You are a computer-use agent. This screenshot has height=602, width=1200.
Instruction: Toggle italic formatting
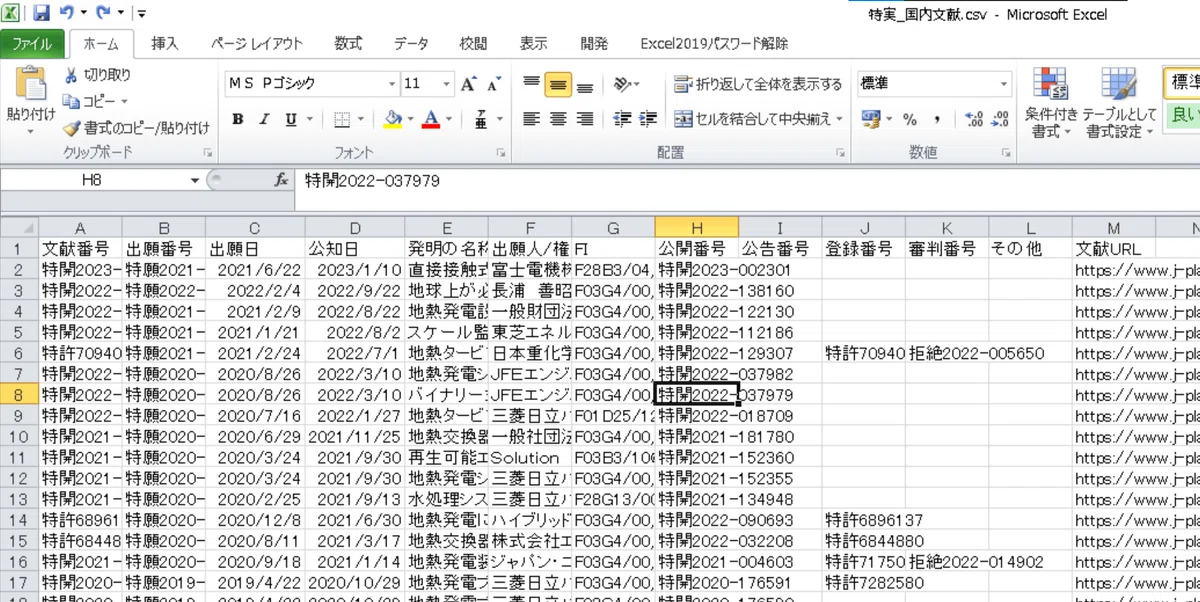[x=265, y=119]
